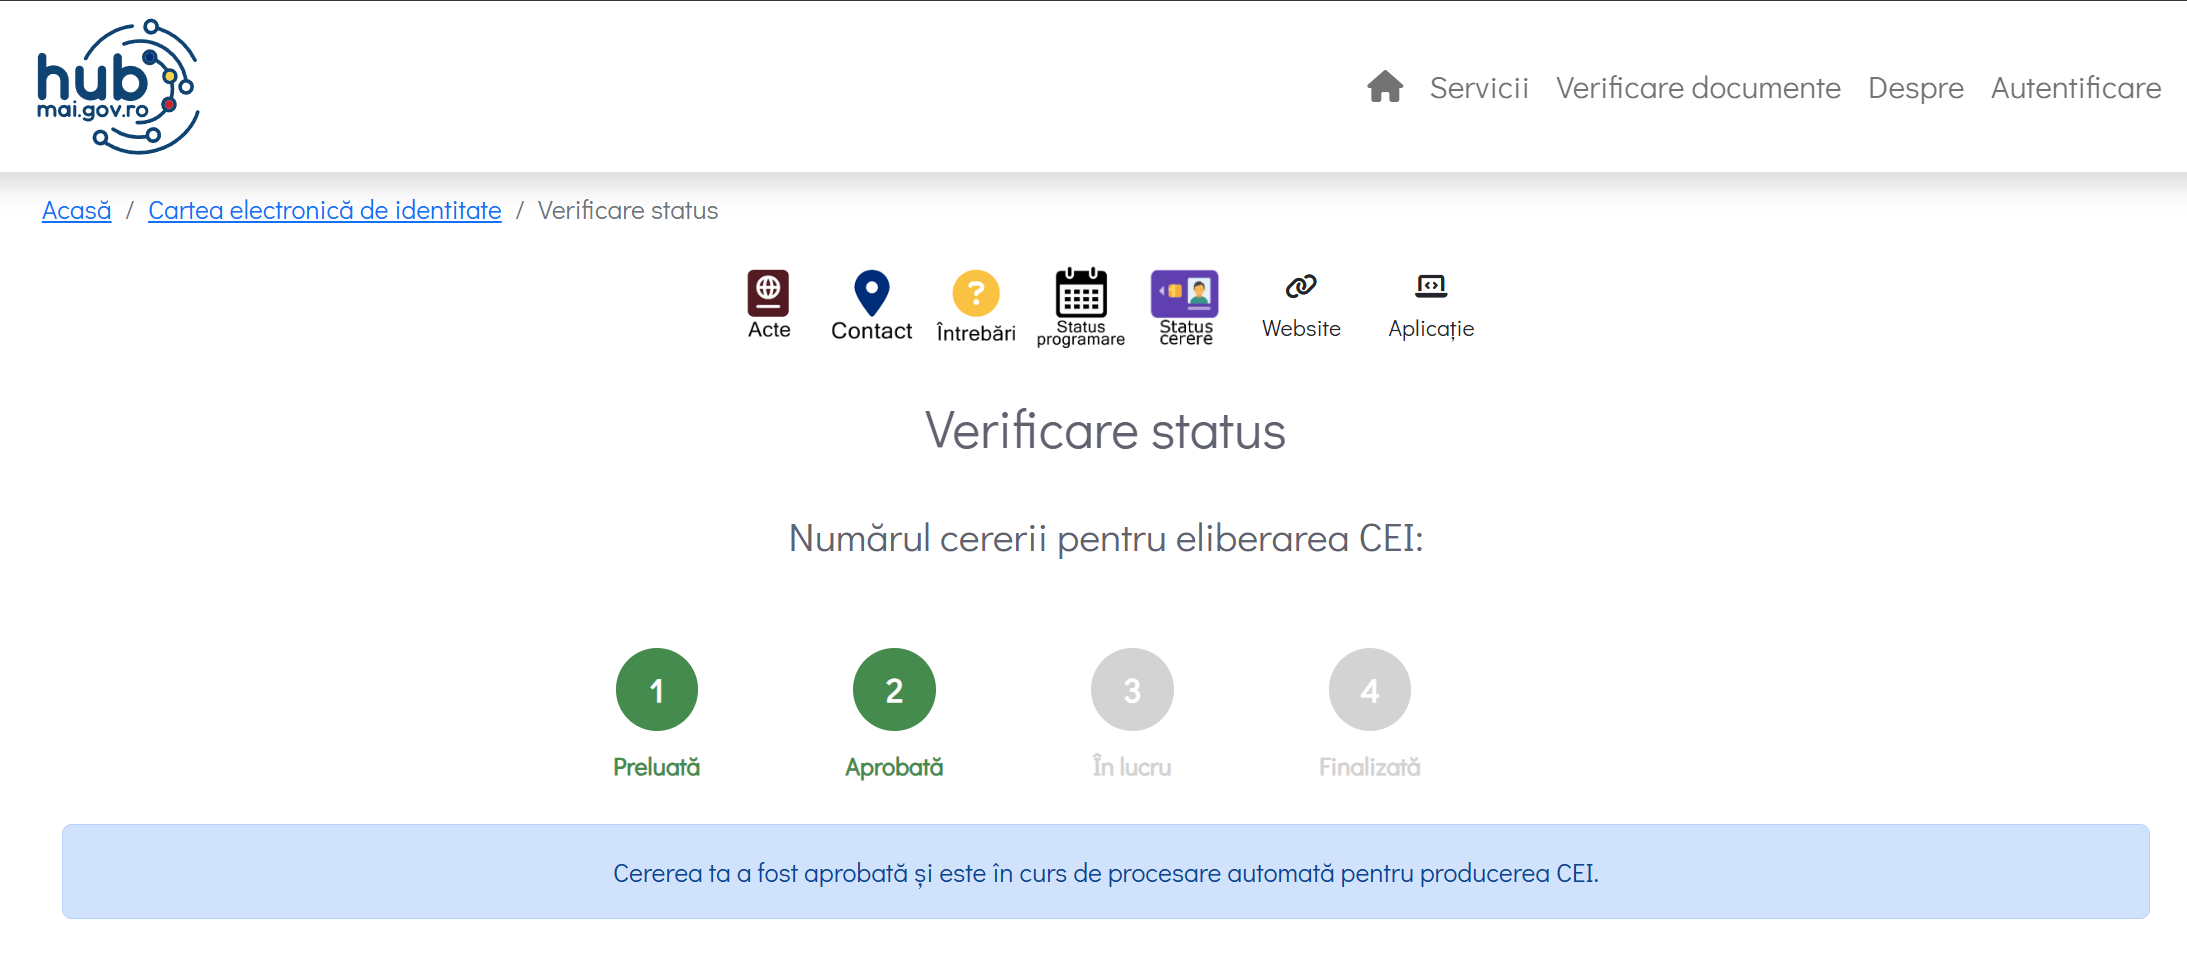Screen dimensions: 2187x959
Task: Go to the Autentificare page
Action: 2076,88
